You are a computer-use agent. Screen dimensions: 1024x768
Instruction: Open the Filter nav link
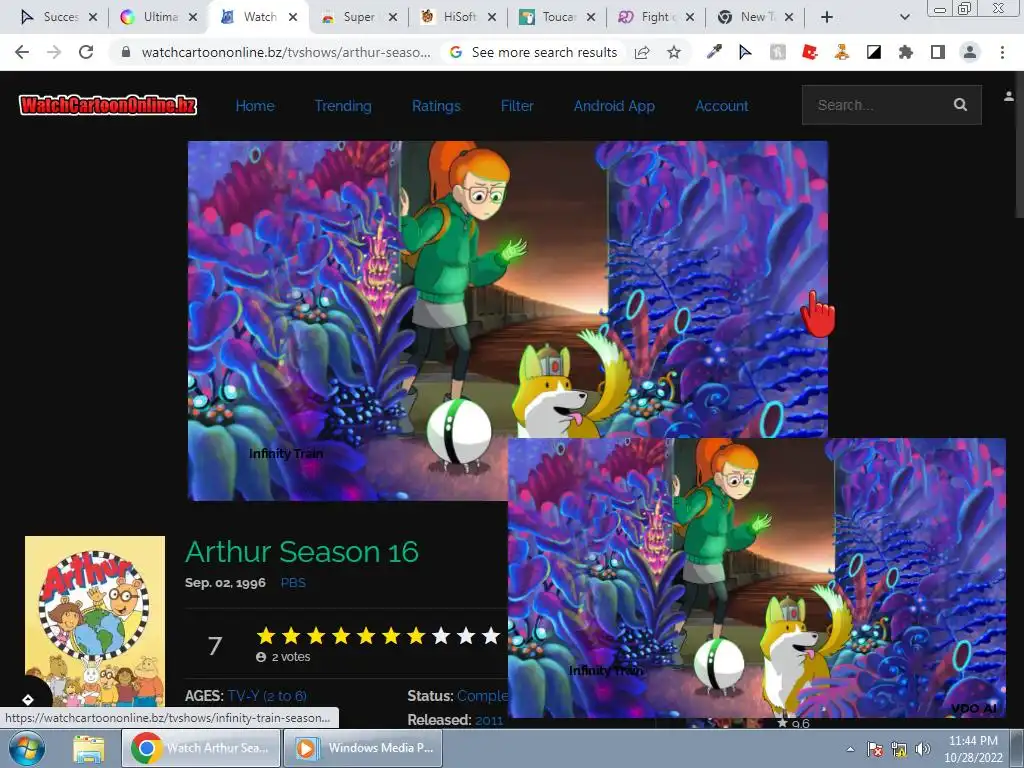[517, 106]
